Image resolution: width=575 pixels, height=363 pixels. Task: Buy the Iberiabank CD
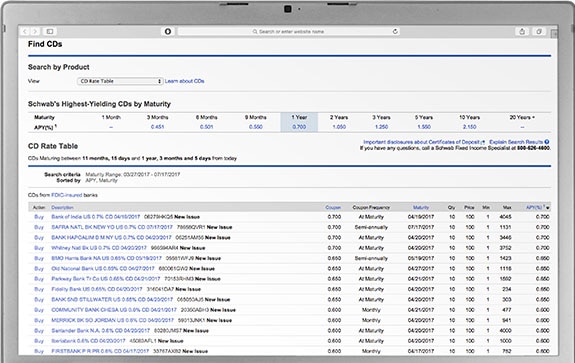[x=39, y=341]
